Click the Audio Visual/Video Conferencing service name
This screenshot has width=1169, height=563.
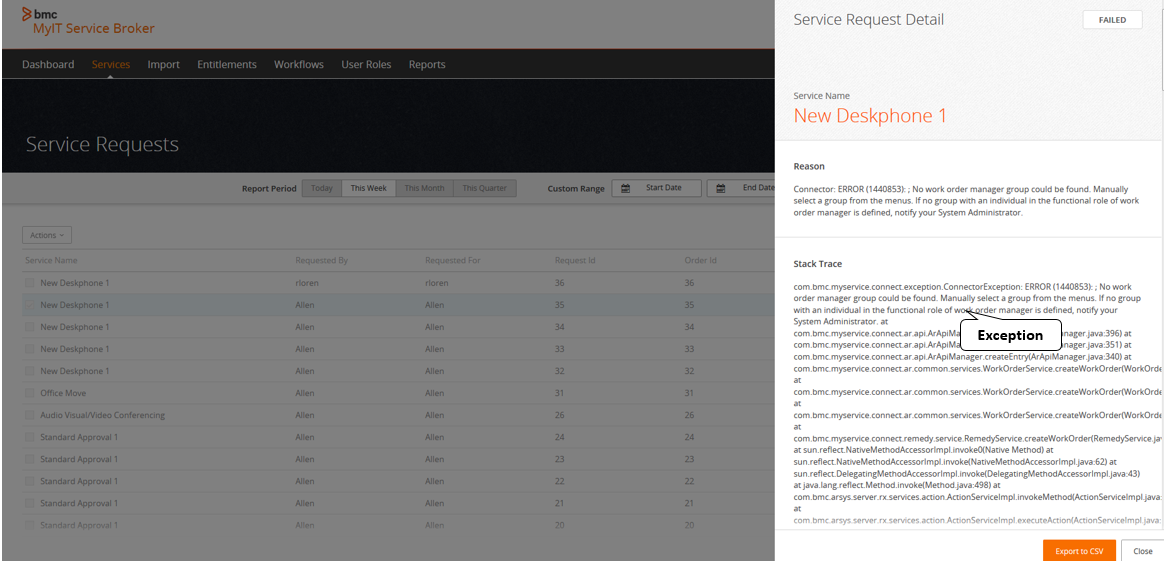click(x=103, y=415)
